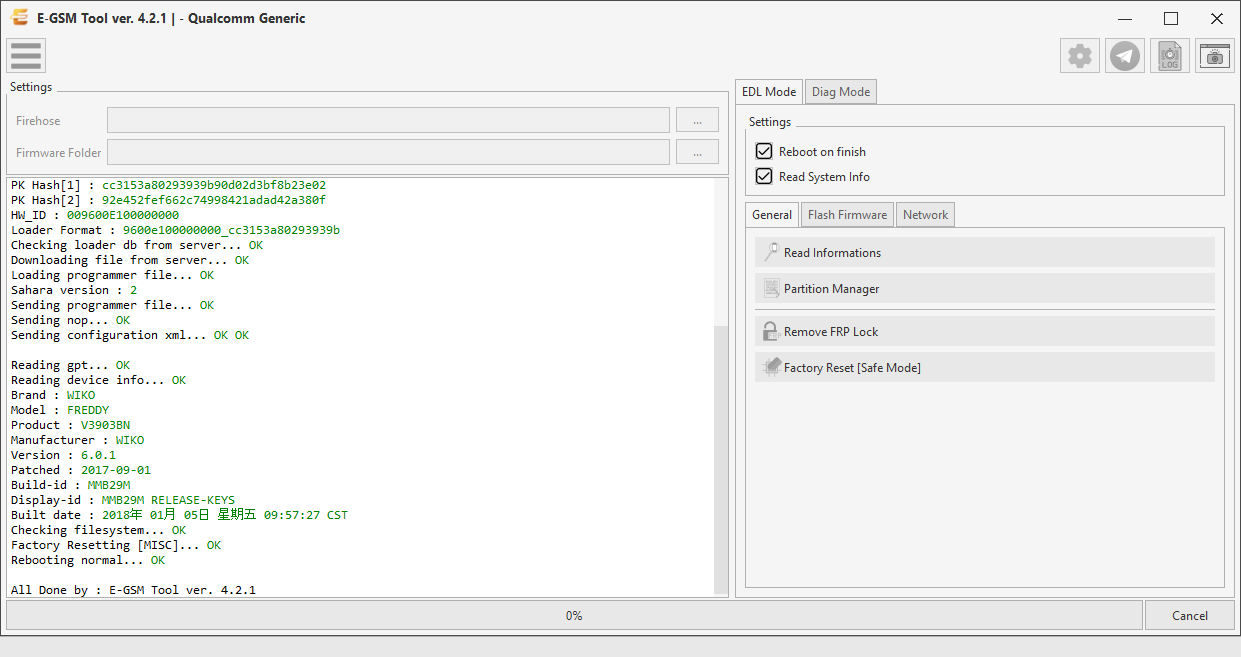
Task: Open settings gear icon
Action: point(1080,56)
